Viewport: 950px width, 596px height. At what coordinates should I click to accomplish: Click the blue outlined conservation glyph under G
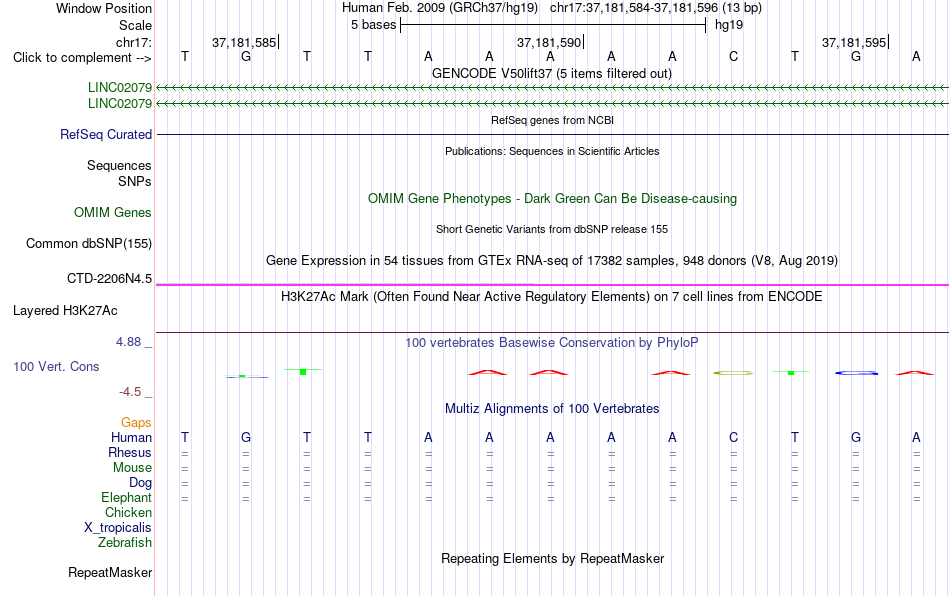point(856,373)
